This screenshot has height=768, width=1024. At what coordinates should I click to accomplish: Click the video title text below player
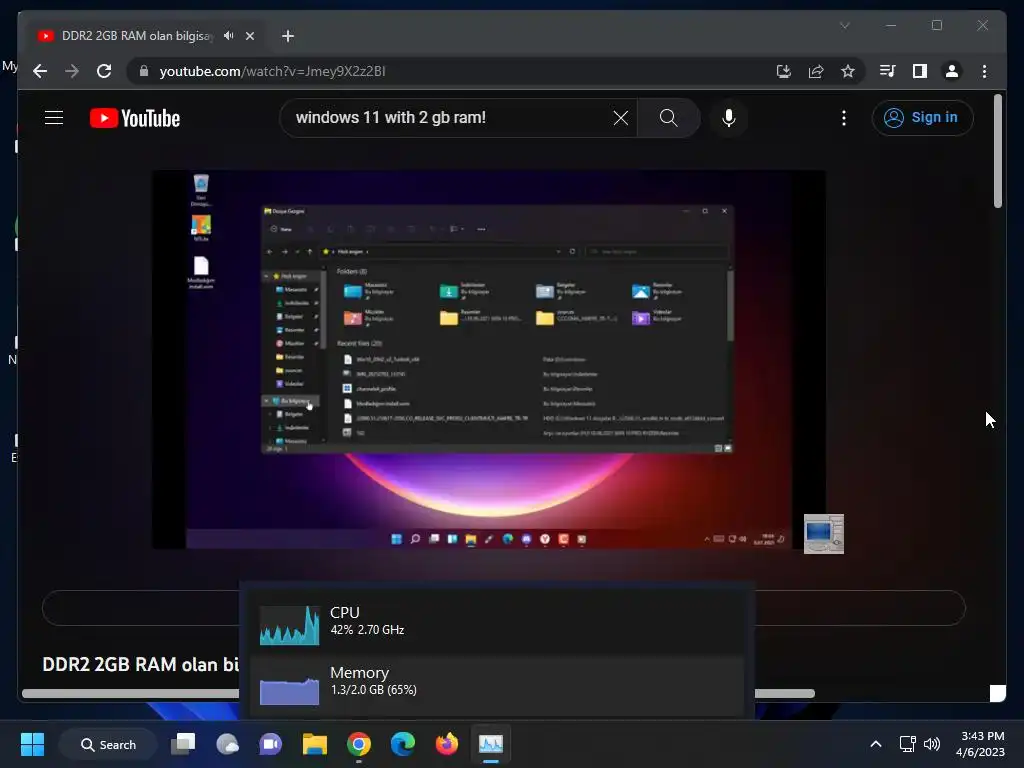[x=140, y=665]
